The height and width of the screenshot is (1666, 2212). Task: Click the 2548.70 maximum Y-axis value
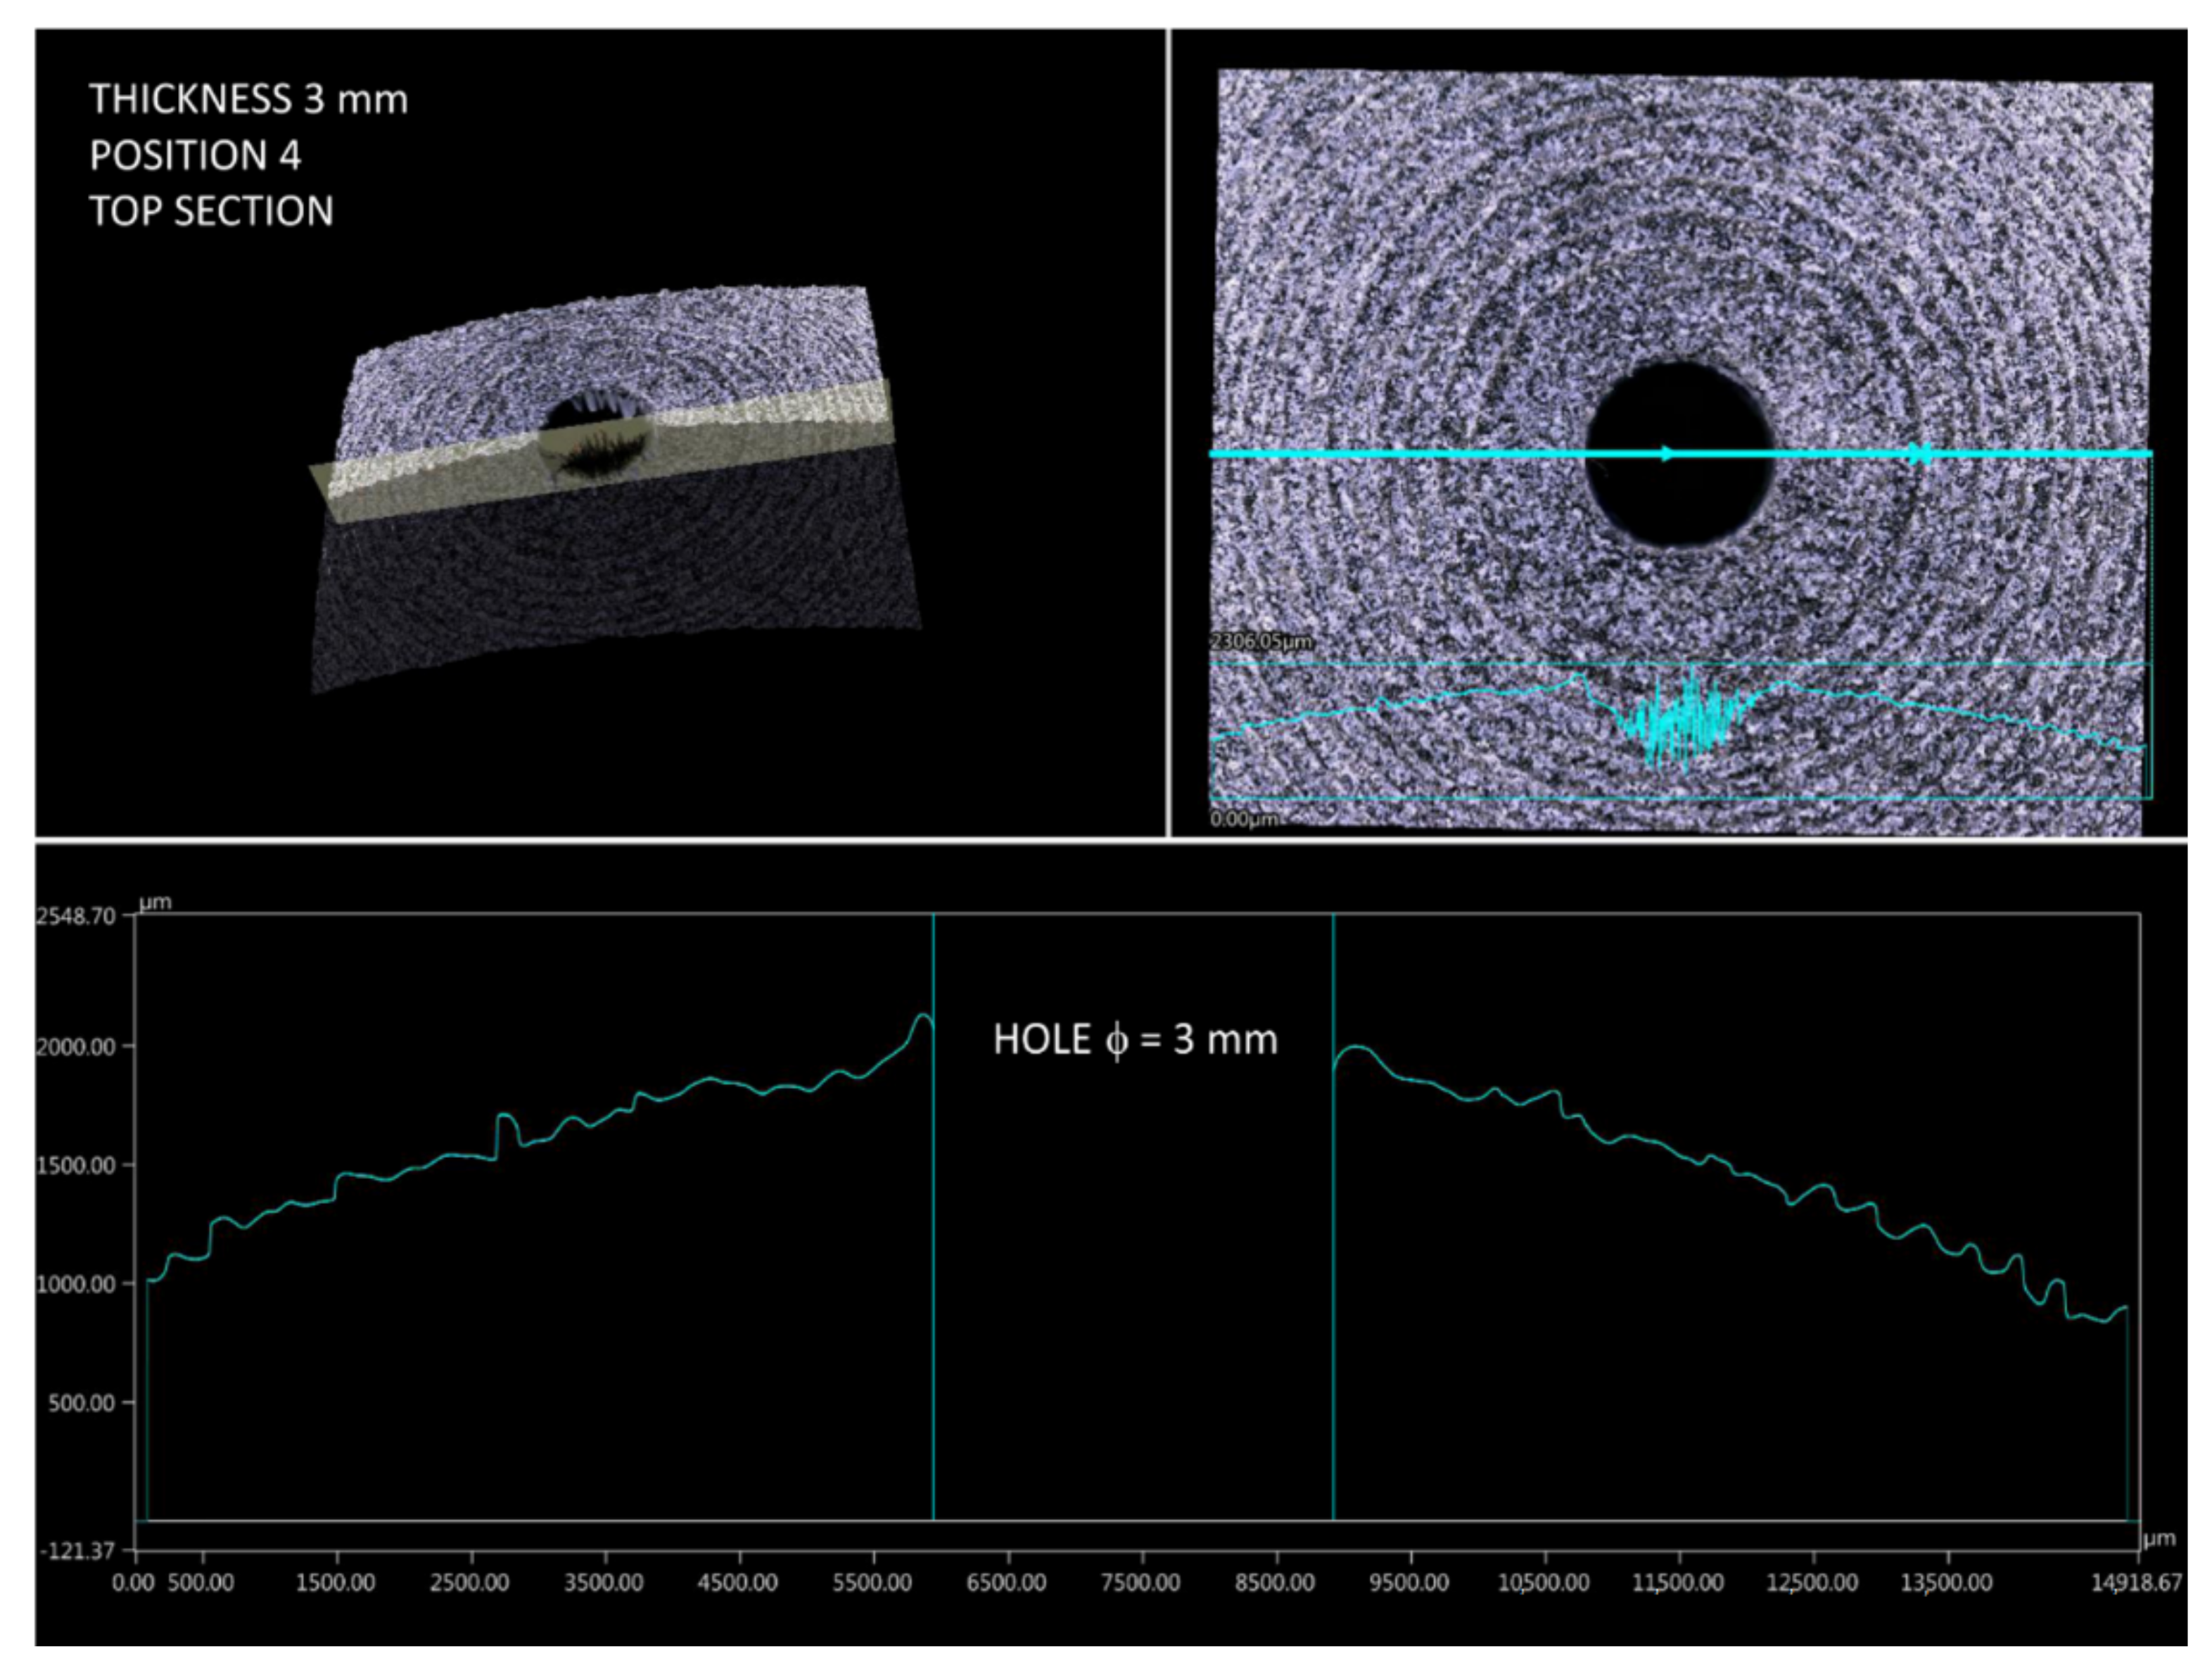pyautogui.click(x=75, y=916)
